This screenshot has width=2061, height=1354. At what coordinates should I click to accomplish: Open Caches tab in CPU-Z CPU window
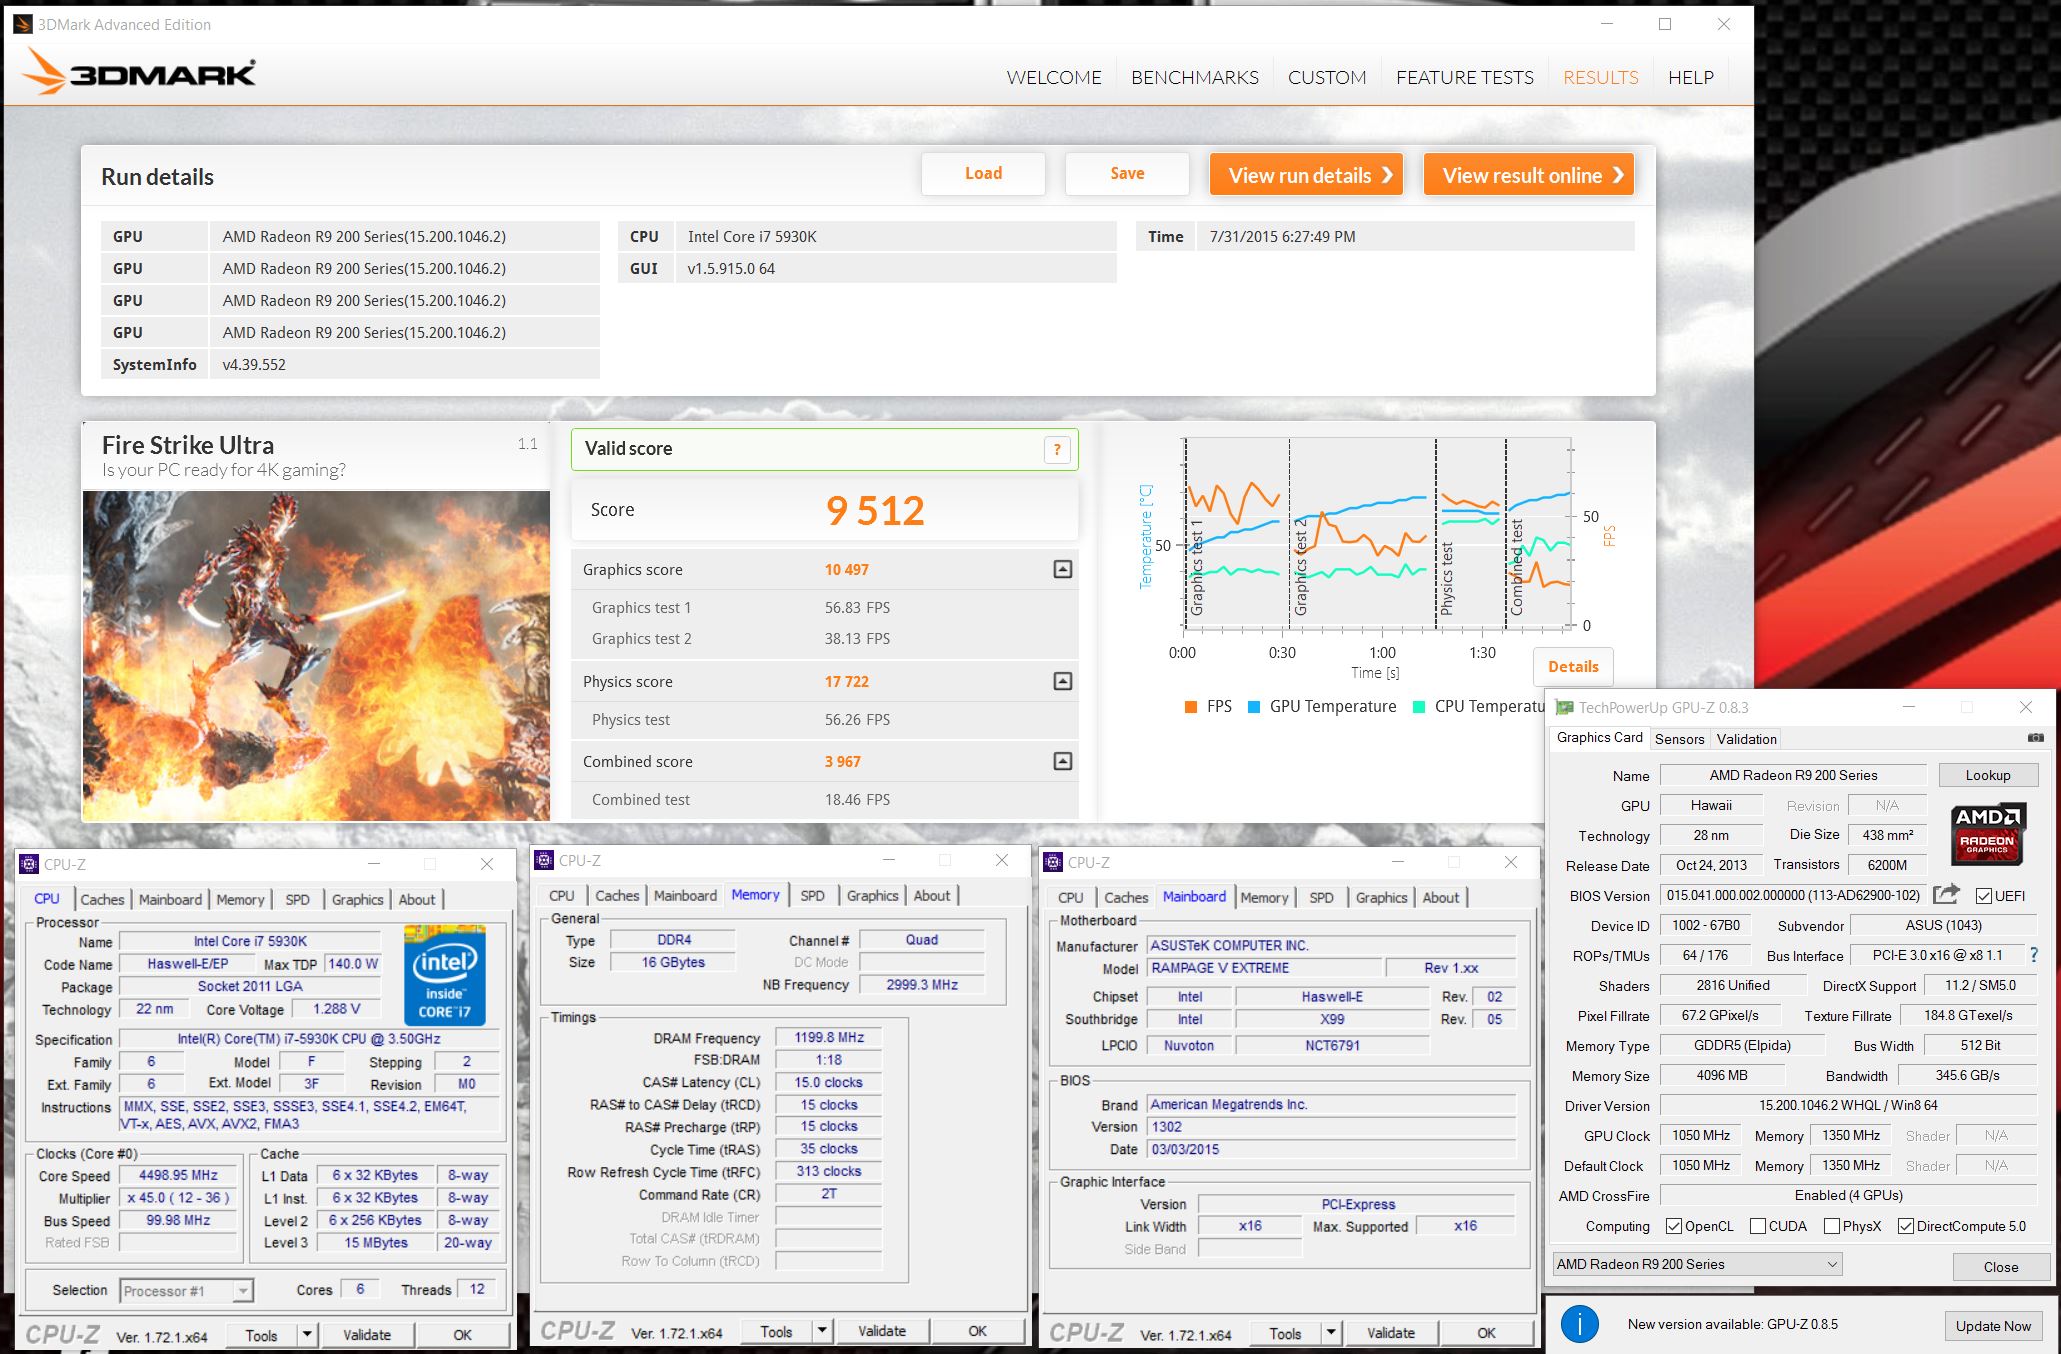click(102, 899)
